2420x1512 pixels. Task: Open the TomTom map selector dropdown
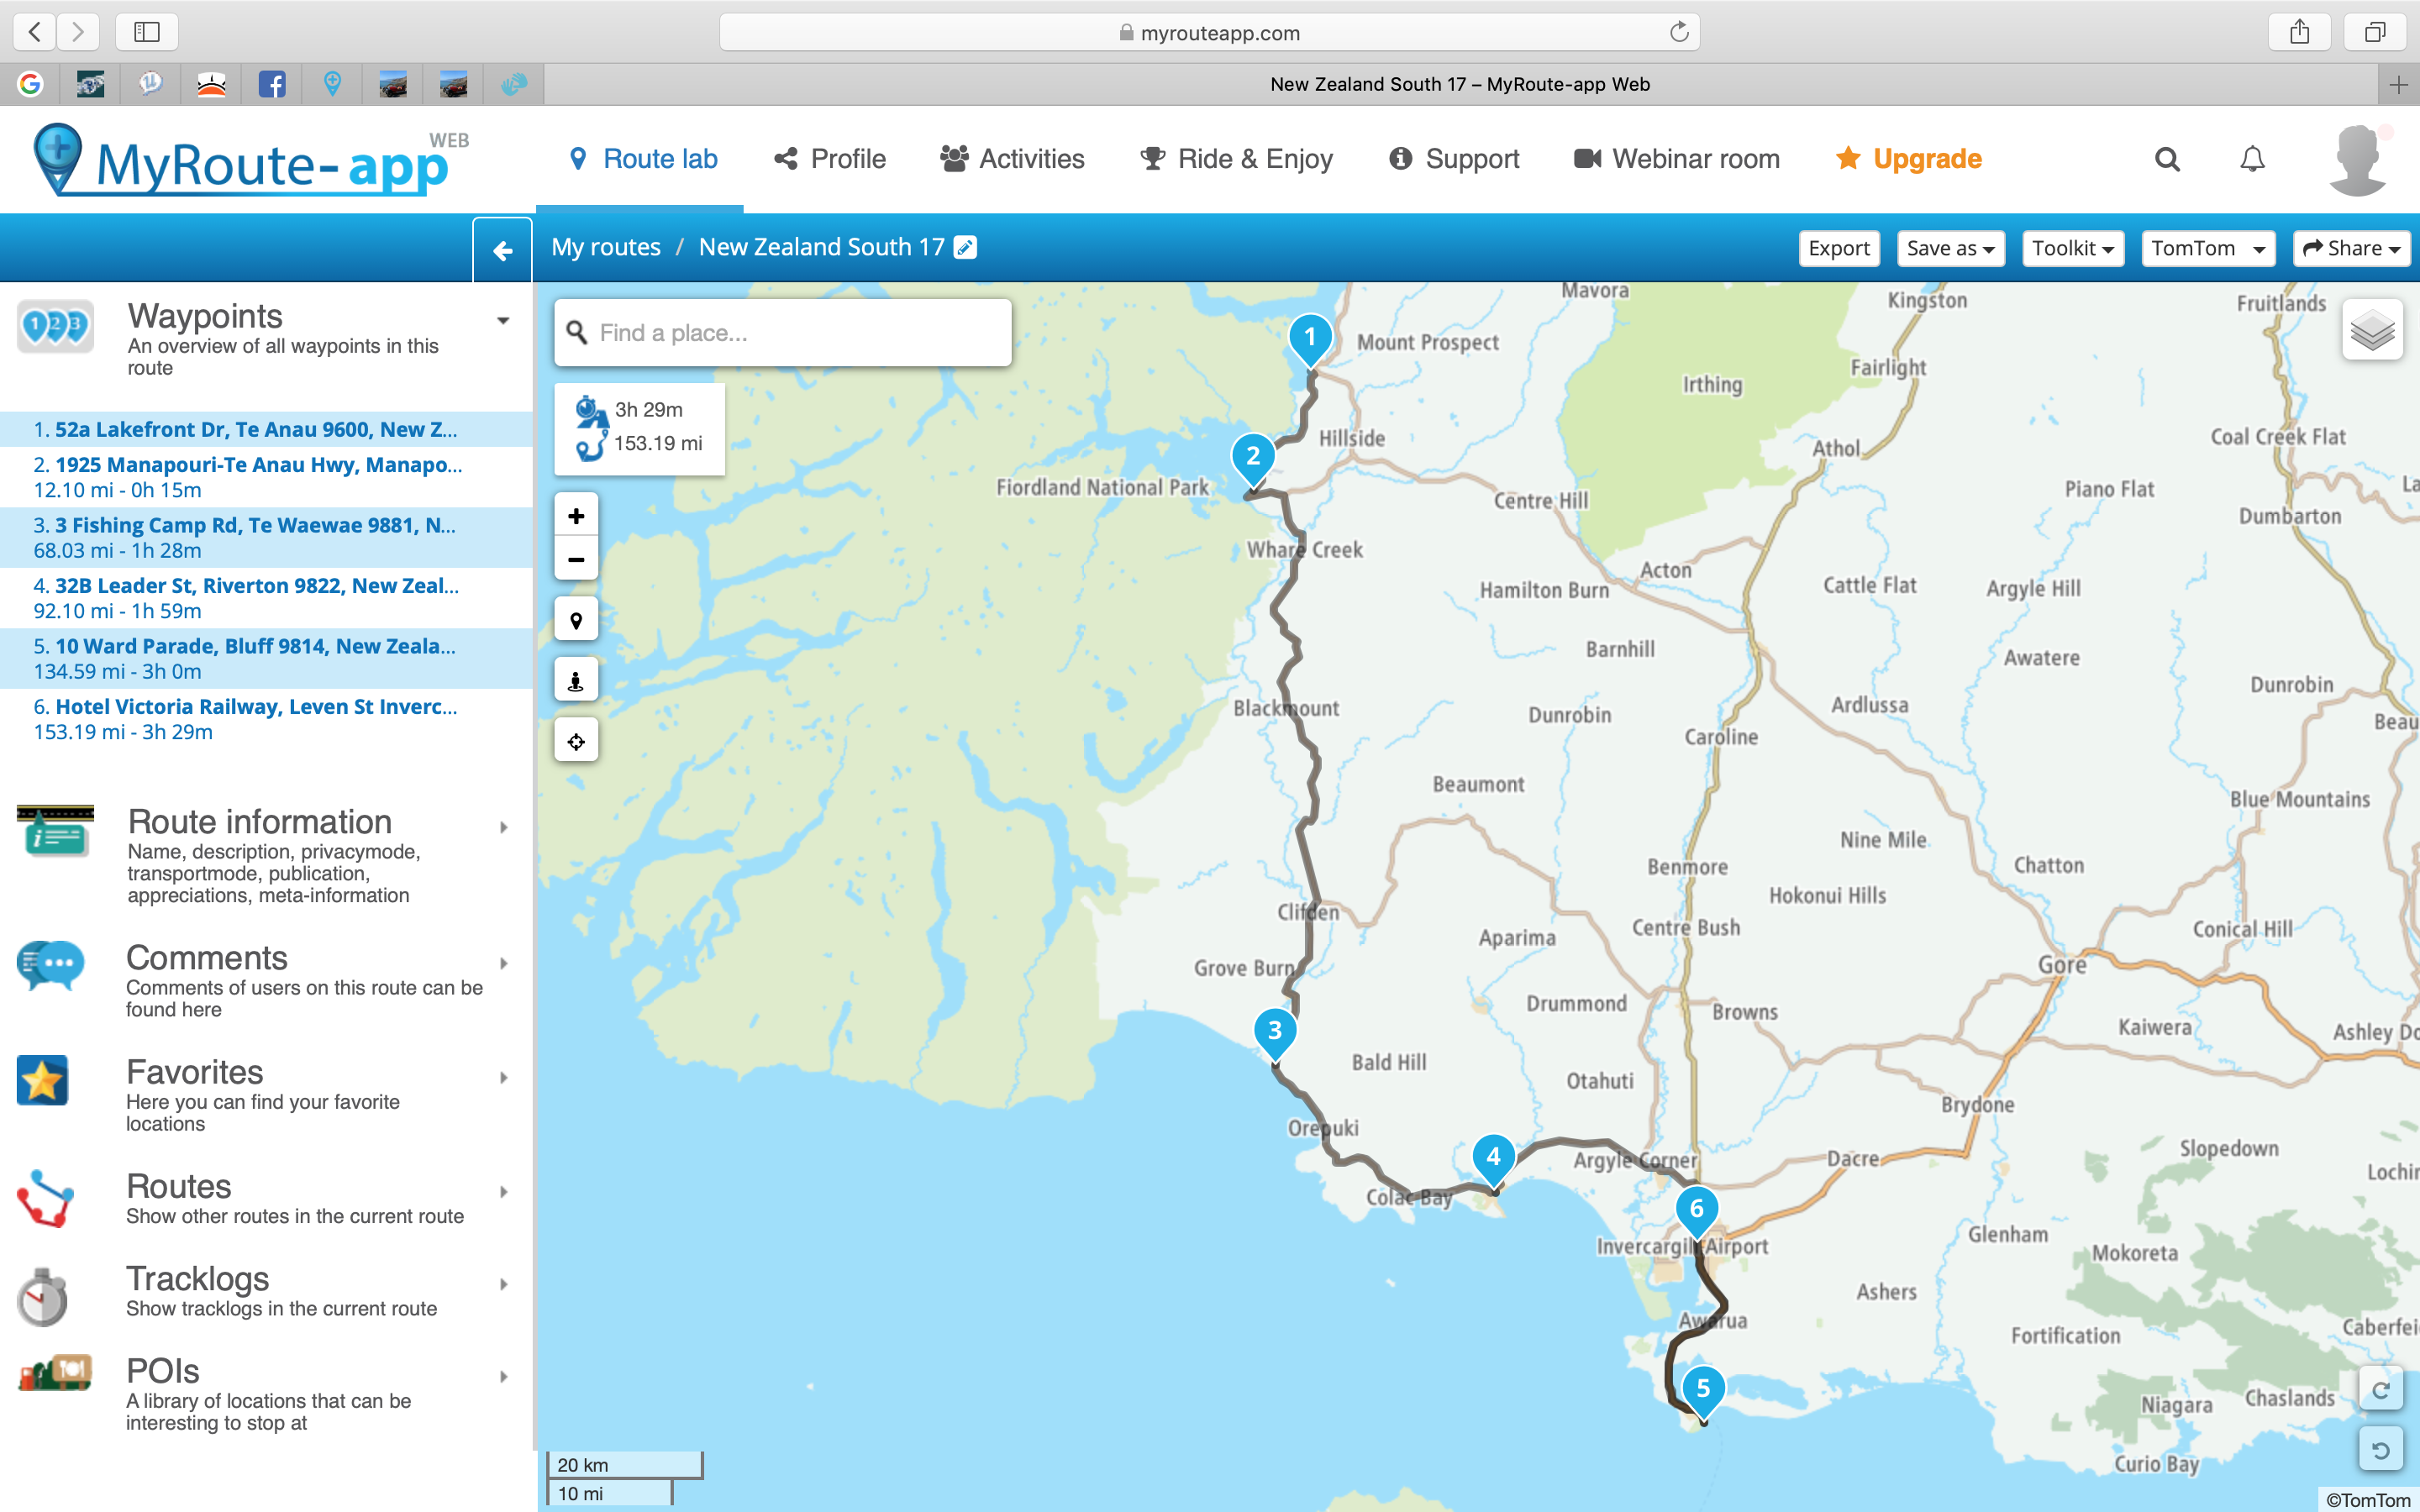pos(2207,248)
